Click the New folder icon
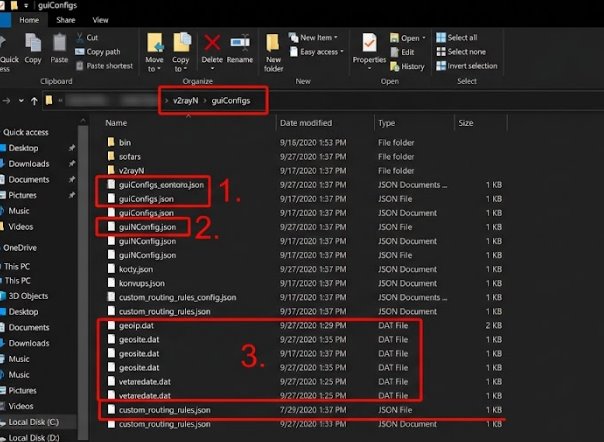 click(x=273, y=42)
